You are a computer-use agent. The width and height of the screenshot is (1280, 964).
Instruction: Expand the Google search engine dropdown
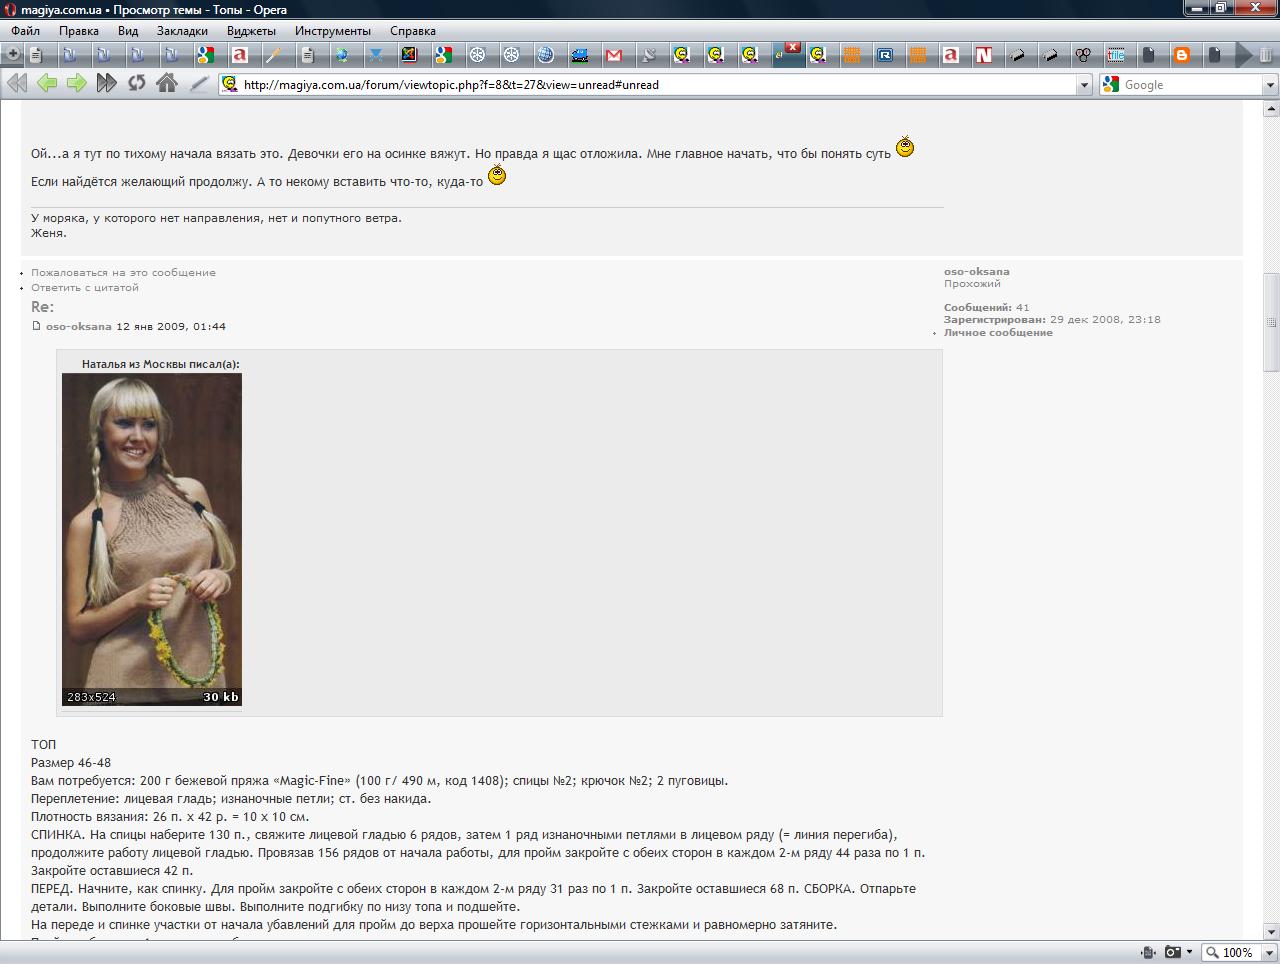[x=1270, y=85]
